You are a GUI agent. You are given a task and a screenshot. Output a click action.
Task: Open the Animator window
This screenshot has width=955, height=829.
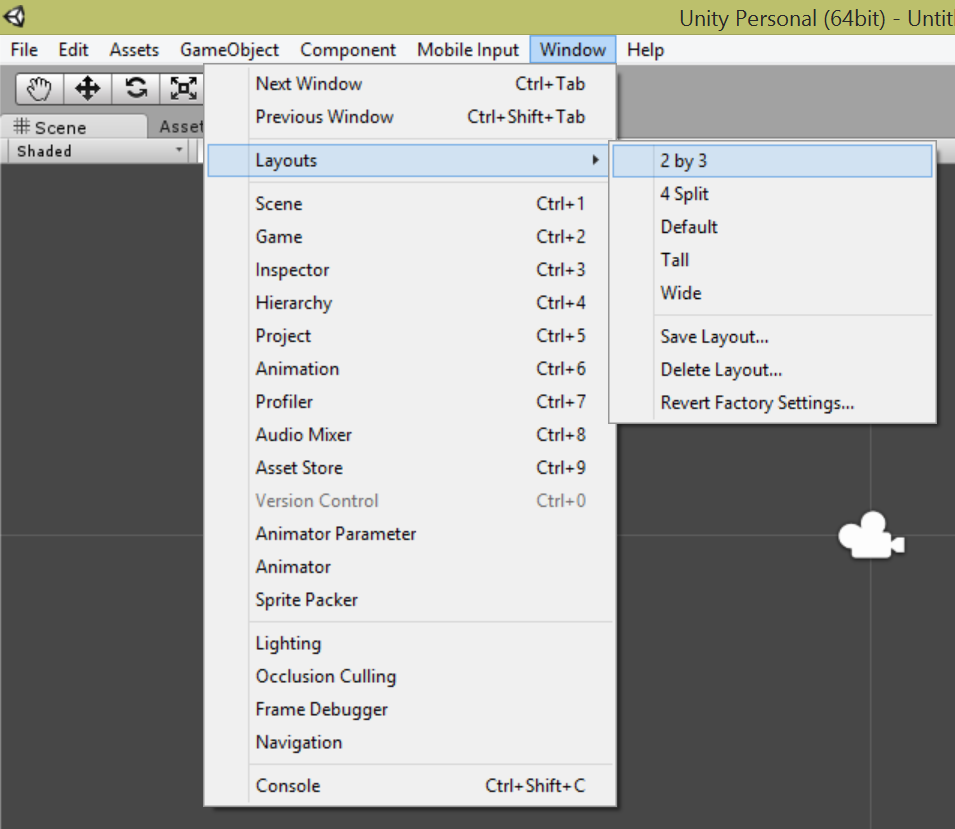411,566
